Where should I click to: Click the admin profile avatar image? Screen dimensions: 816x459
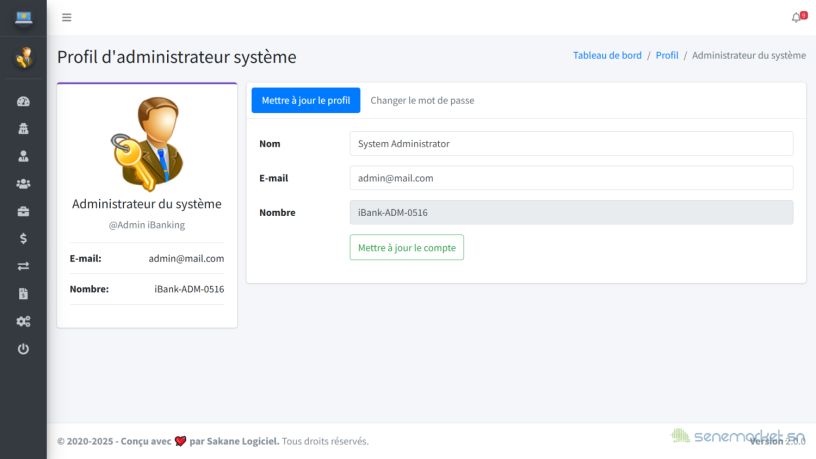tap(147, 143)
